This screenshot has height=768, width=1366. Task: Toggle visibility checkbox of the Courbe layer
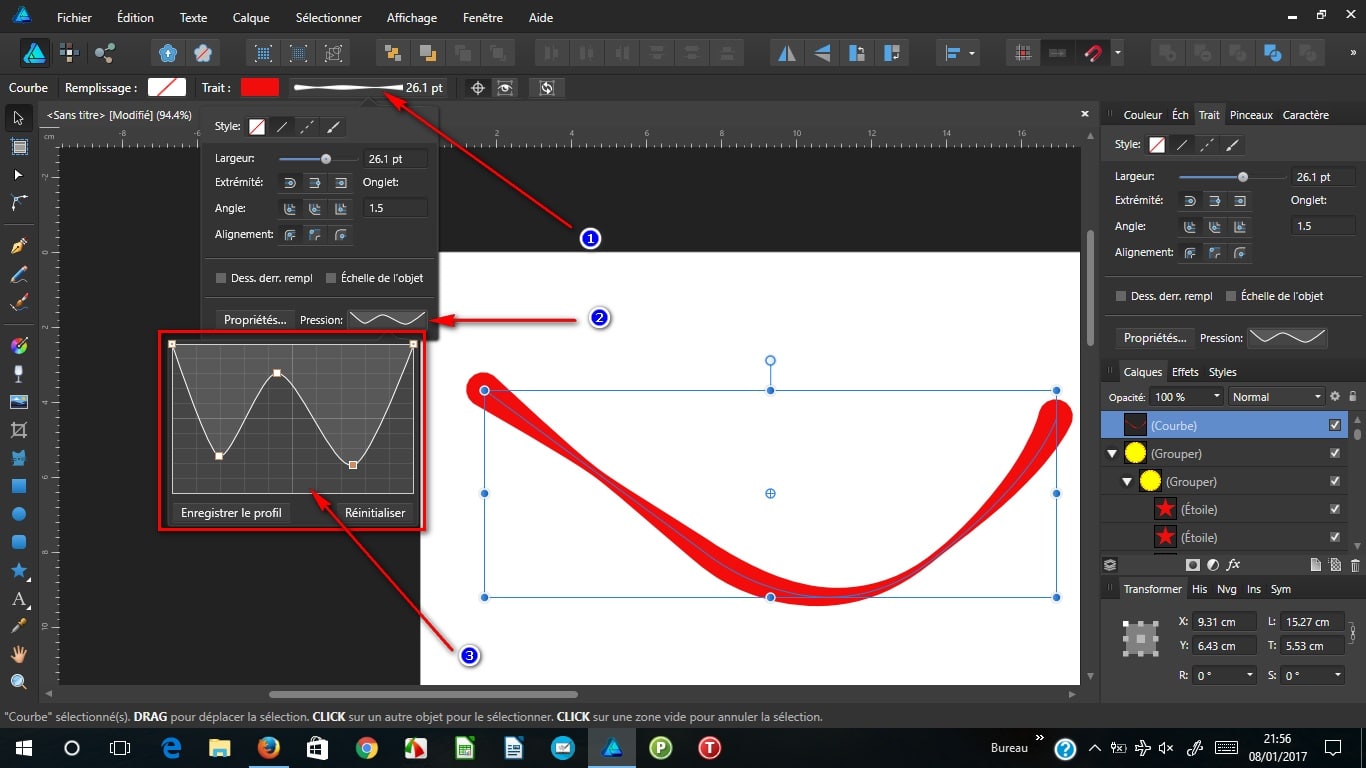1335,425
